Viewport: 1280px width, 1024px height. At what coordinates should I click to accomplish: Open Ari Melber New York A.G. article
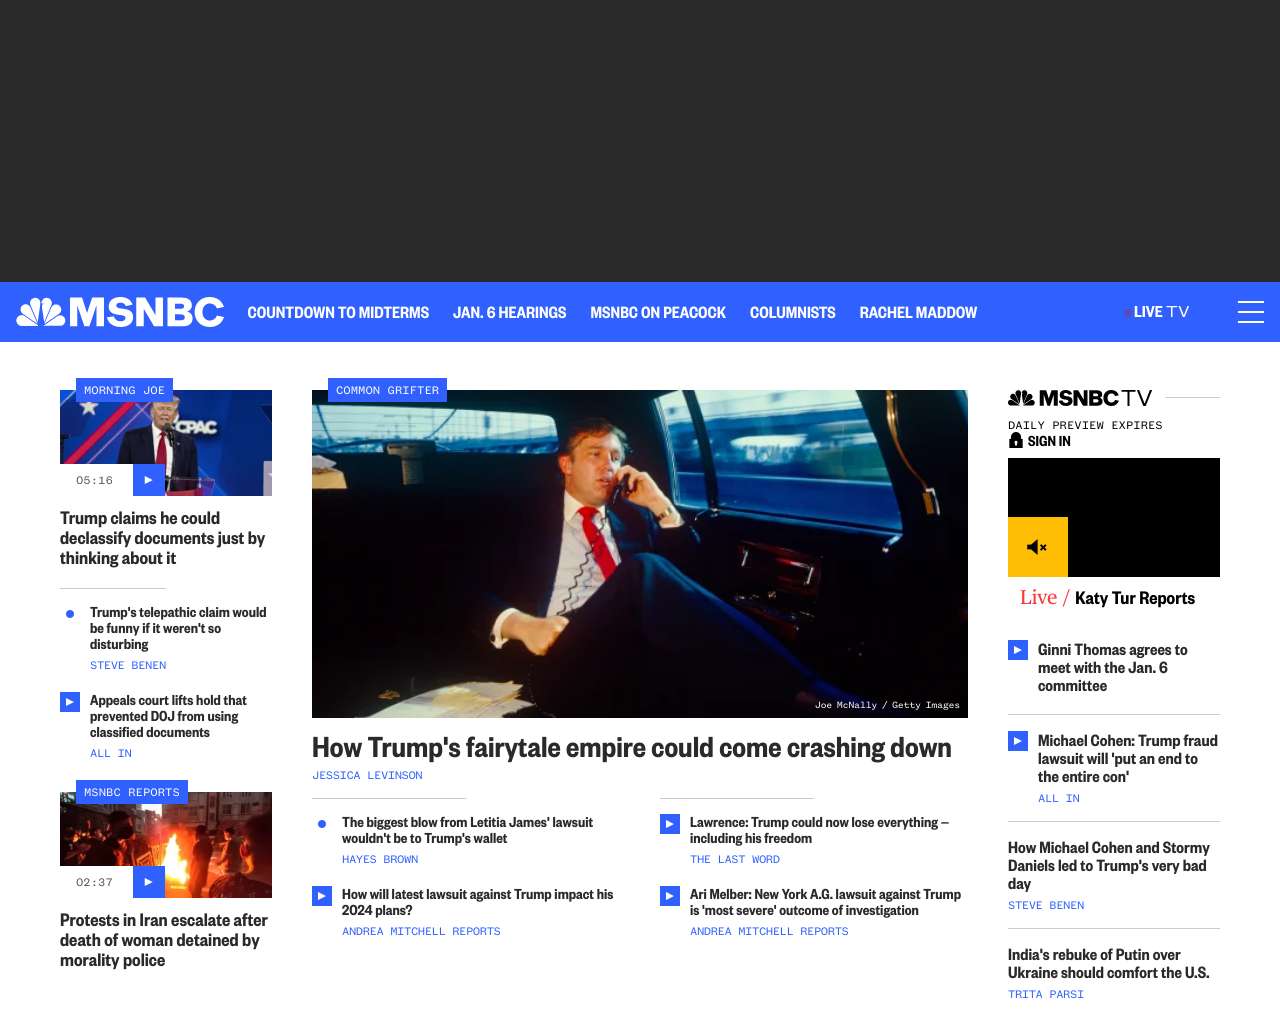click(x=825, y=902)
